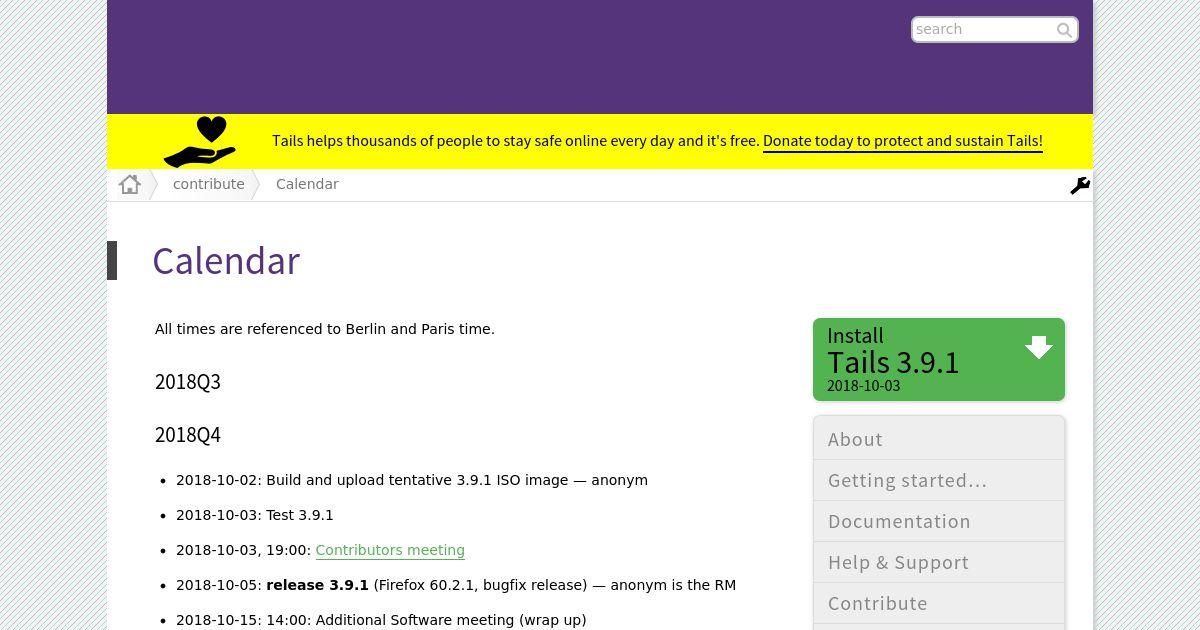Follow the Donate today to protect Tails link
This screenshot has height=630, width=1200.
(903, 141)
